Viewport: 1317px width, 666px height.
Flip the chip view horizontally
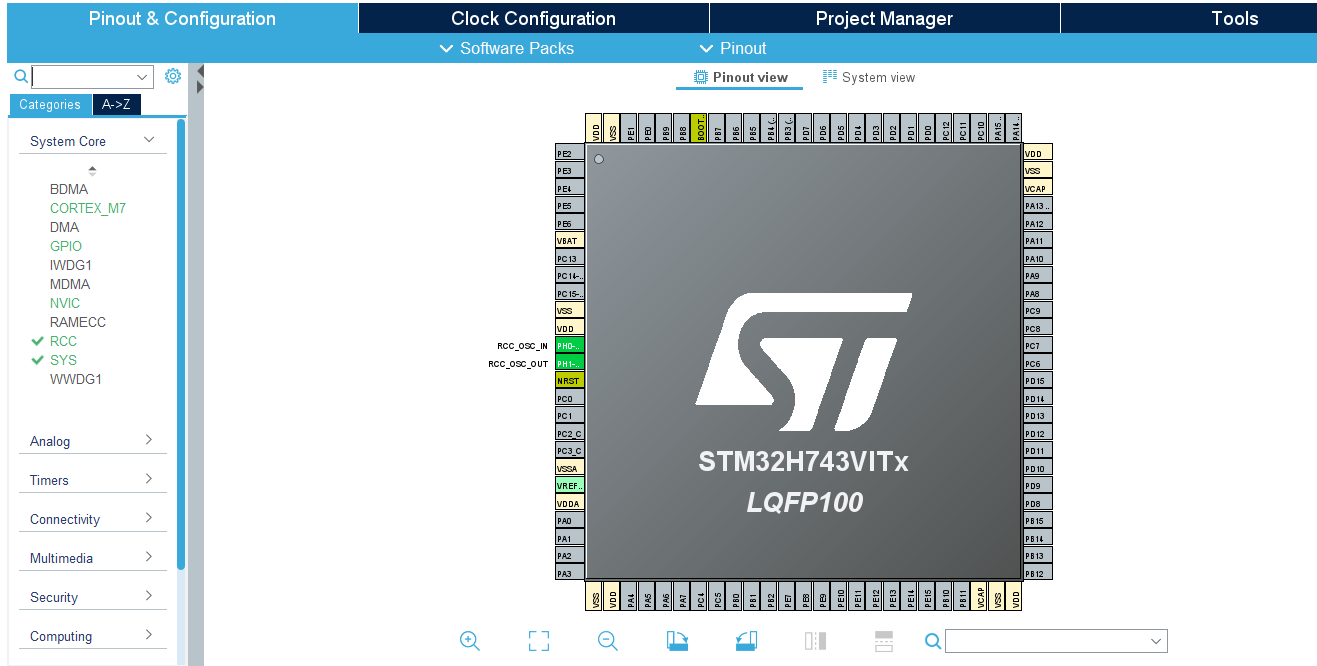tap(815, 641)
